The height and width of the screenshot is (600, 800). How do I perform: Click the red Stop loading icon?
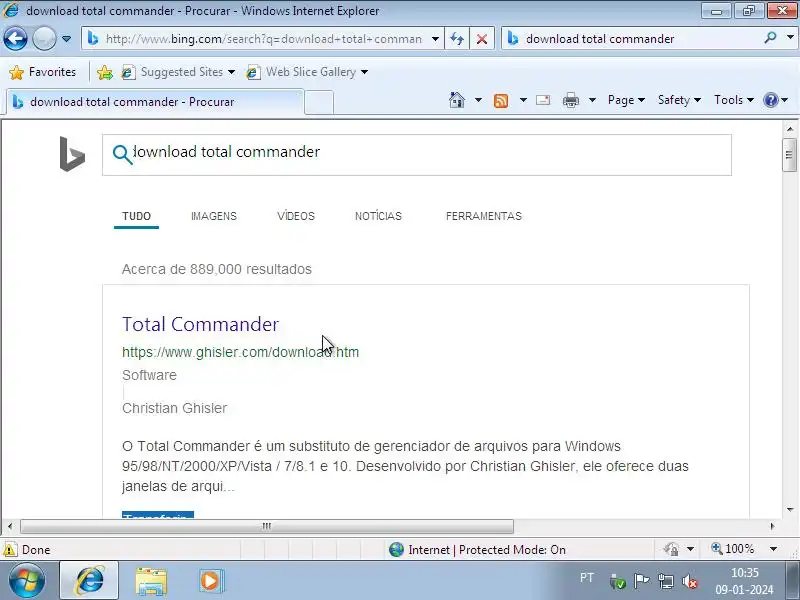pyautogui.click(x=482, y=39)
